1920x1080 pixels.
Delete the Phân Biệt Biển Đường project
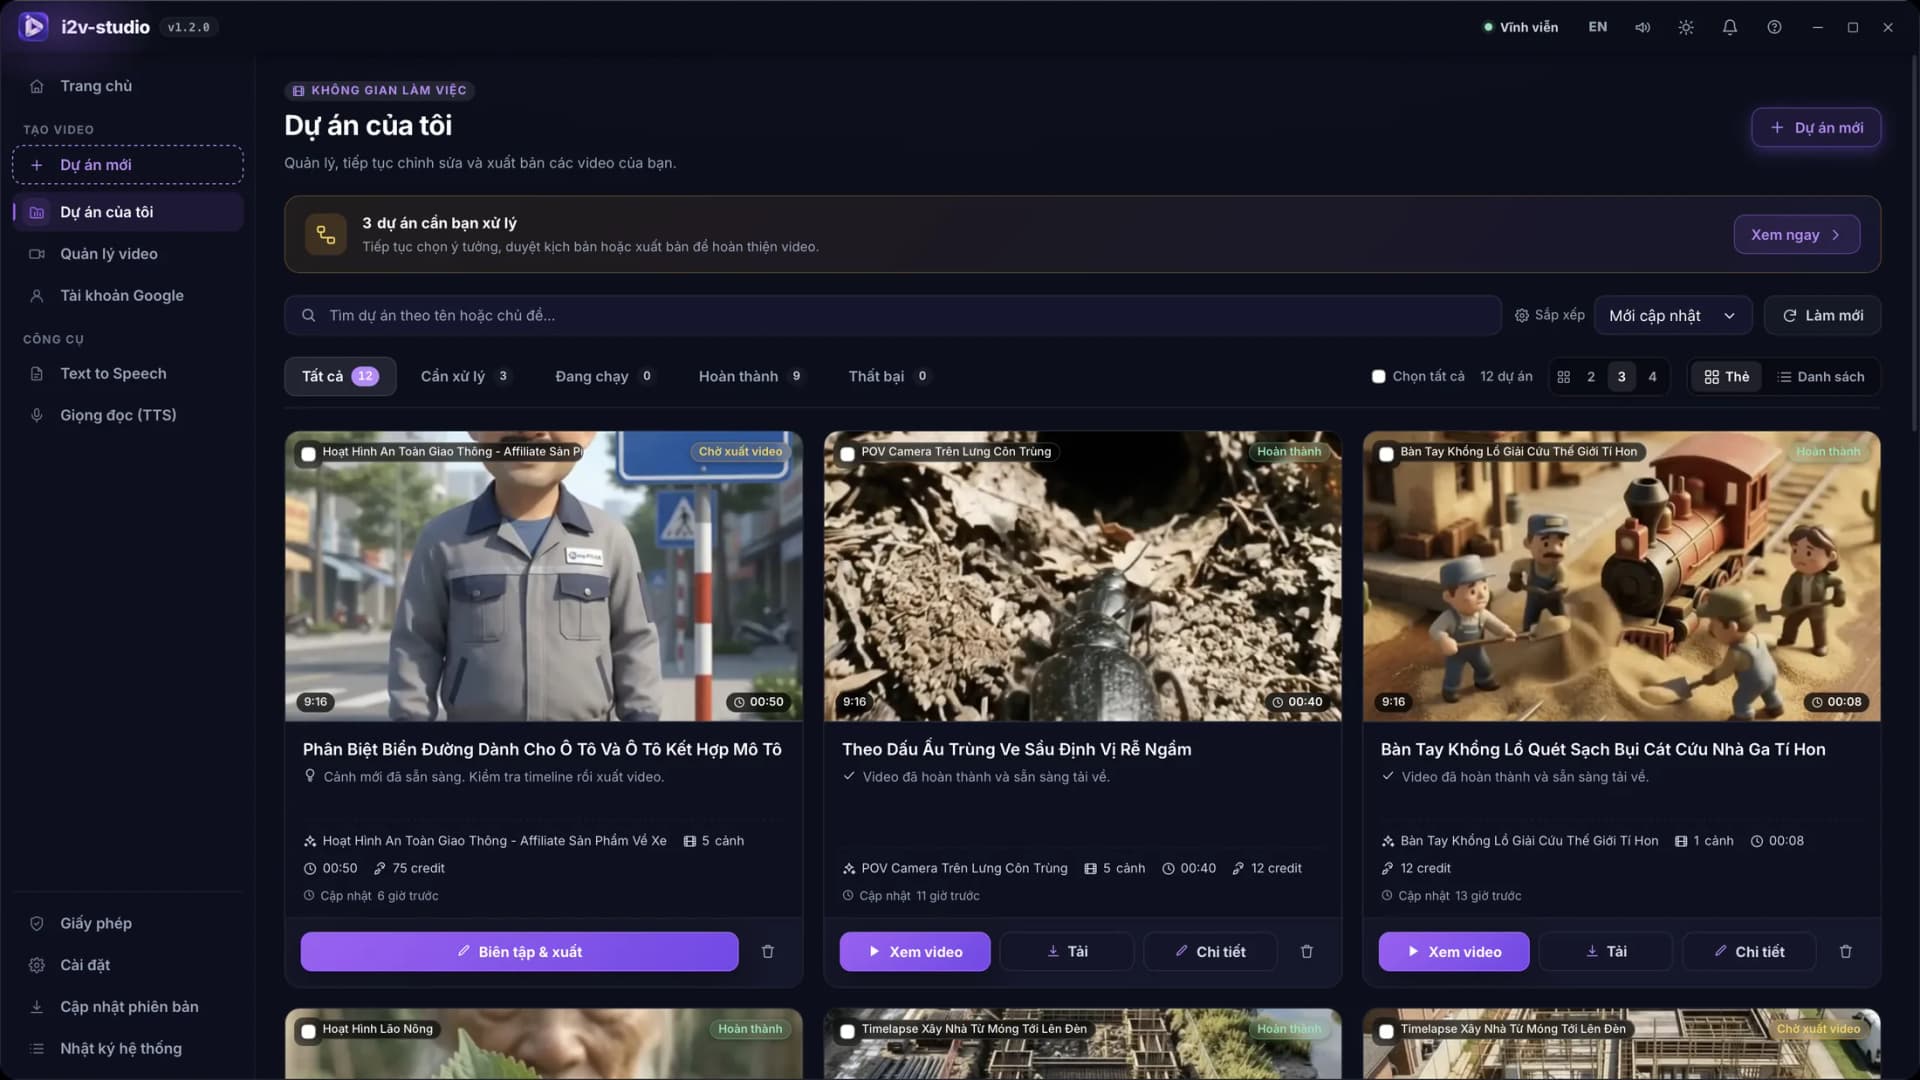click(x=768, y=951)
